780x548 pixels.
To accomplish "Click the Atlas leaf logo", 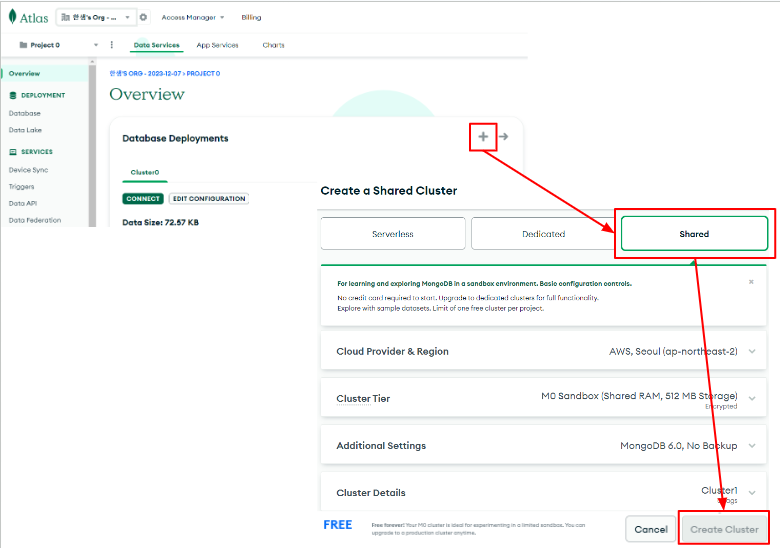I will point(12,17).
